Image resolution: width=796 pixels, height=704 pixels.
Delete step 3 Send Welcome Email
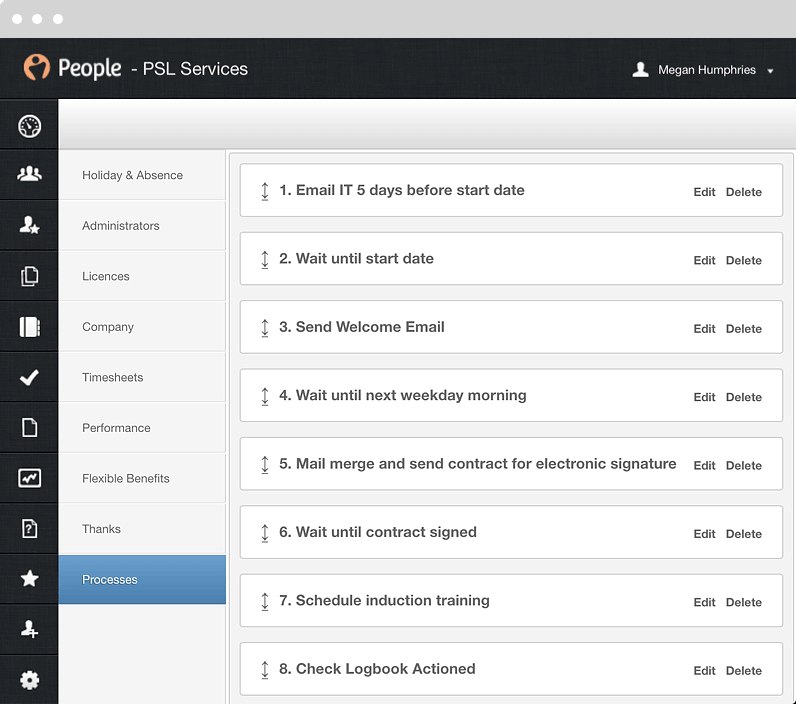(744, 329)
